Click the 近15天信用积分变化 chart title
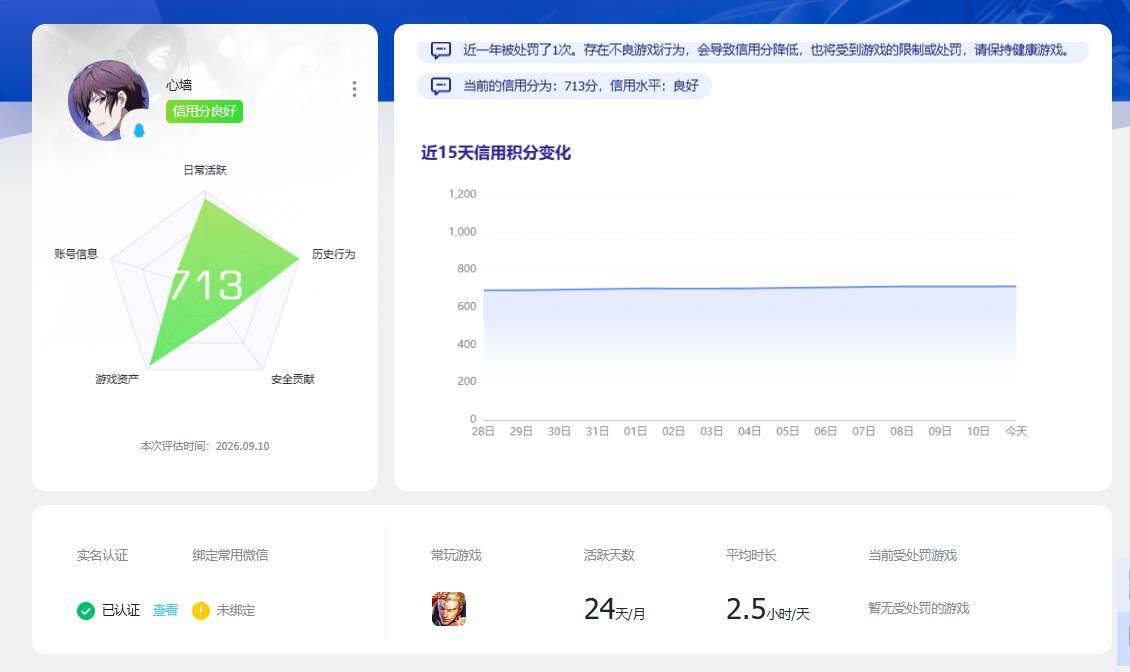 pyautogui.click(x=496, y=153)
